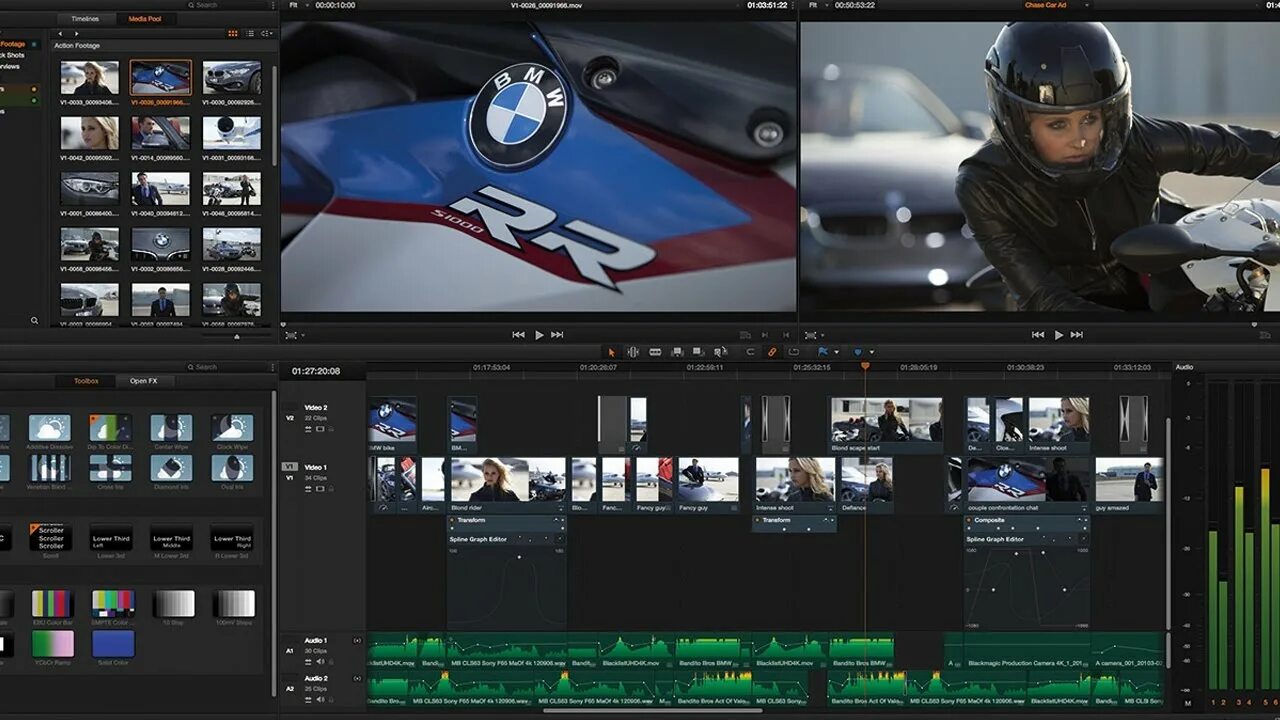Open marker color dropdown arrow
Screen dimensions: 1280x720
tap(871, 352)
